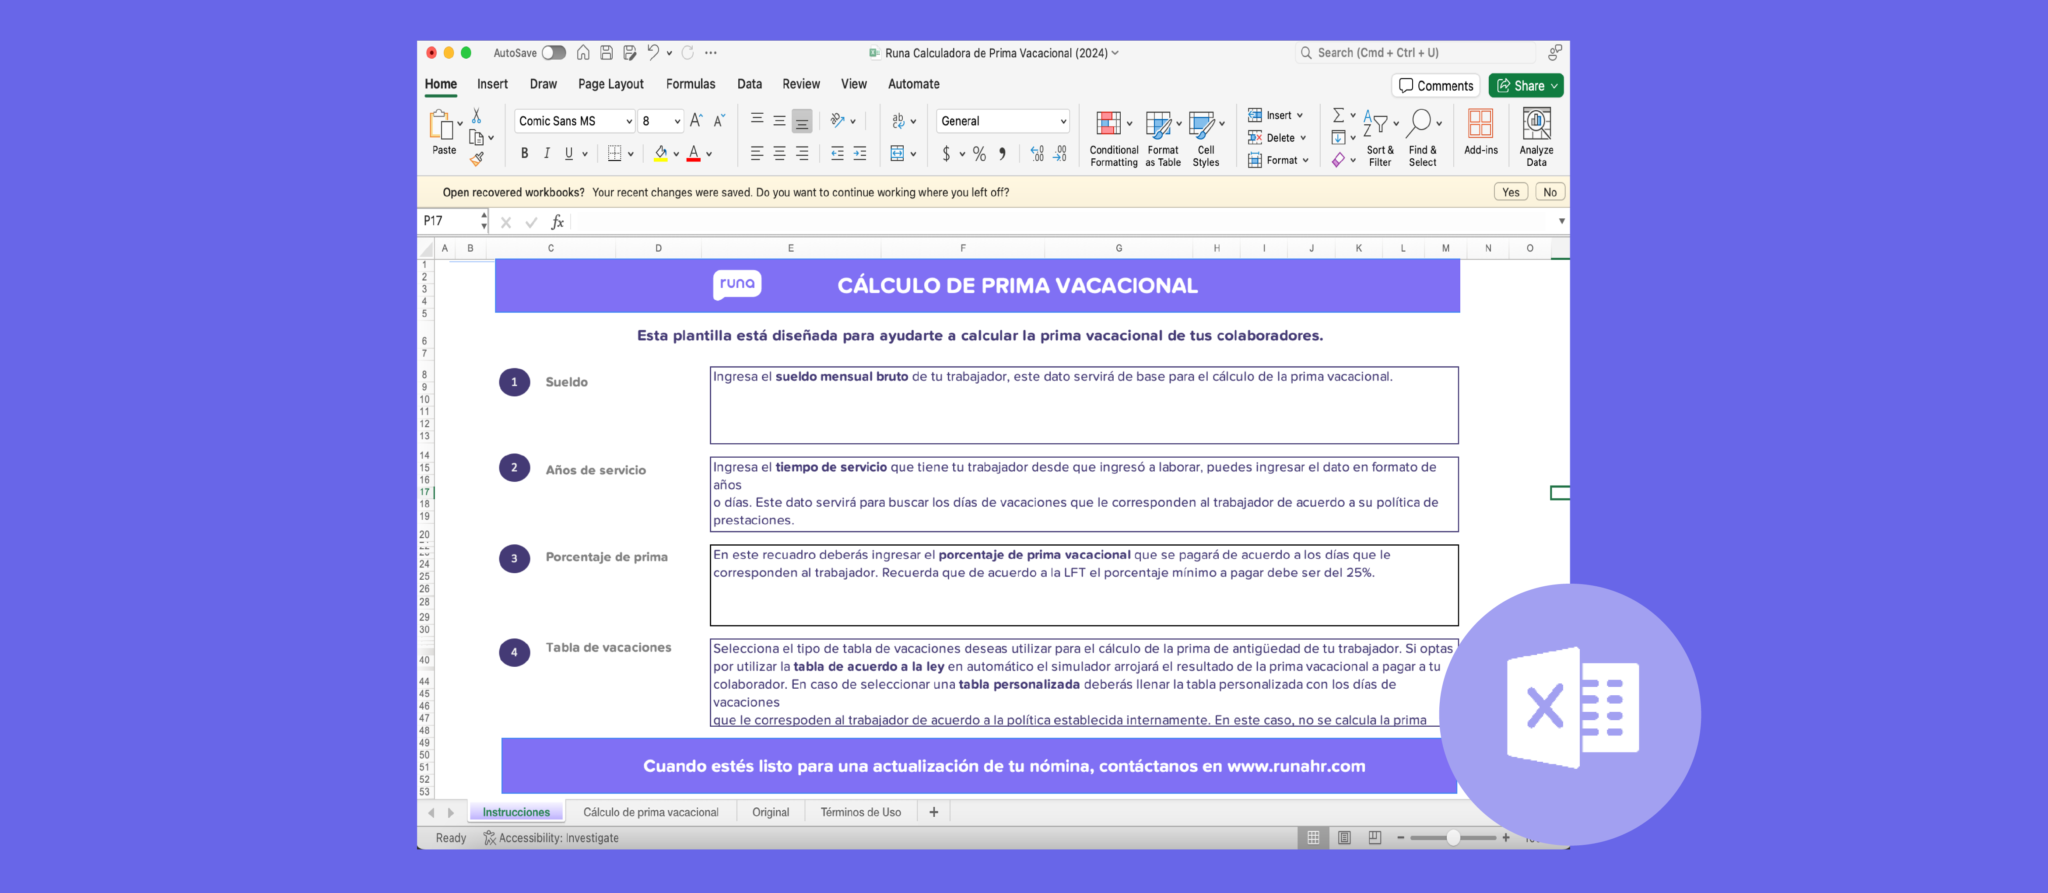This screenshot has height=893, width=2048.
Task: Toggle Align Right
Action: [x=802, y=153]
